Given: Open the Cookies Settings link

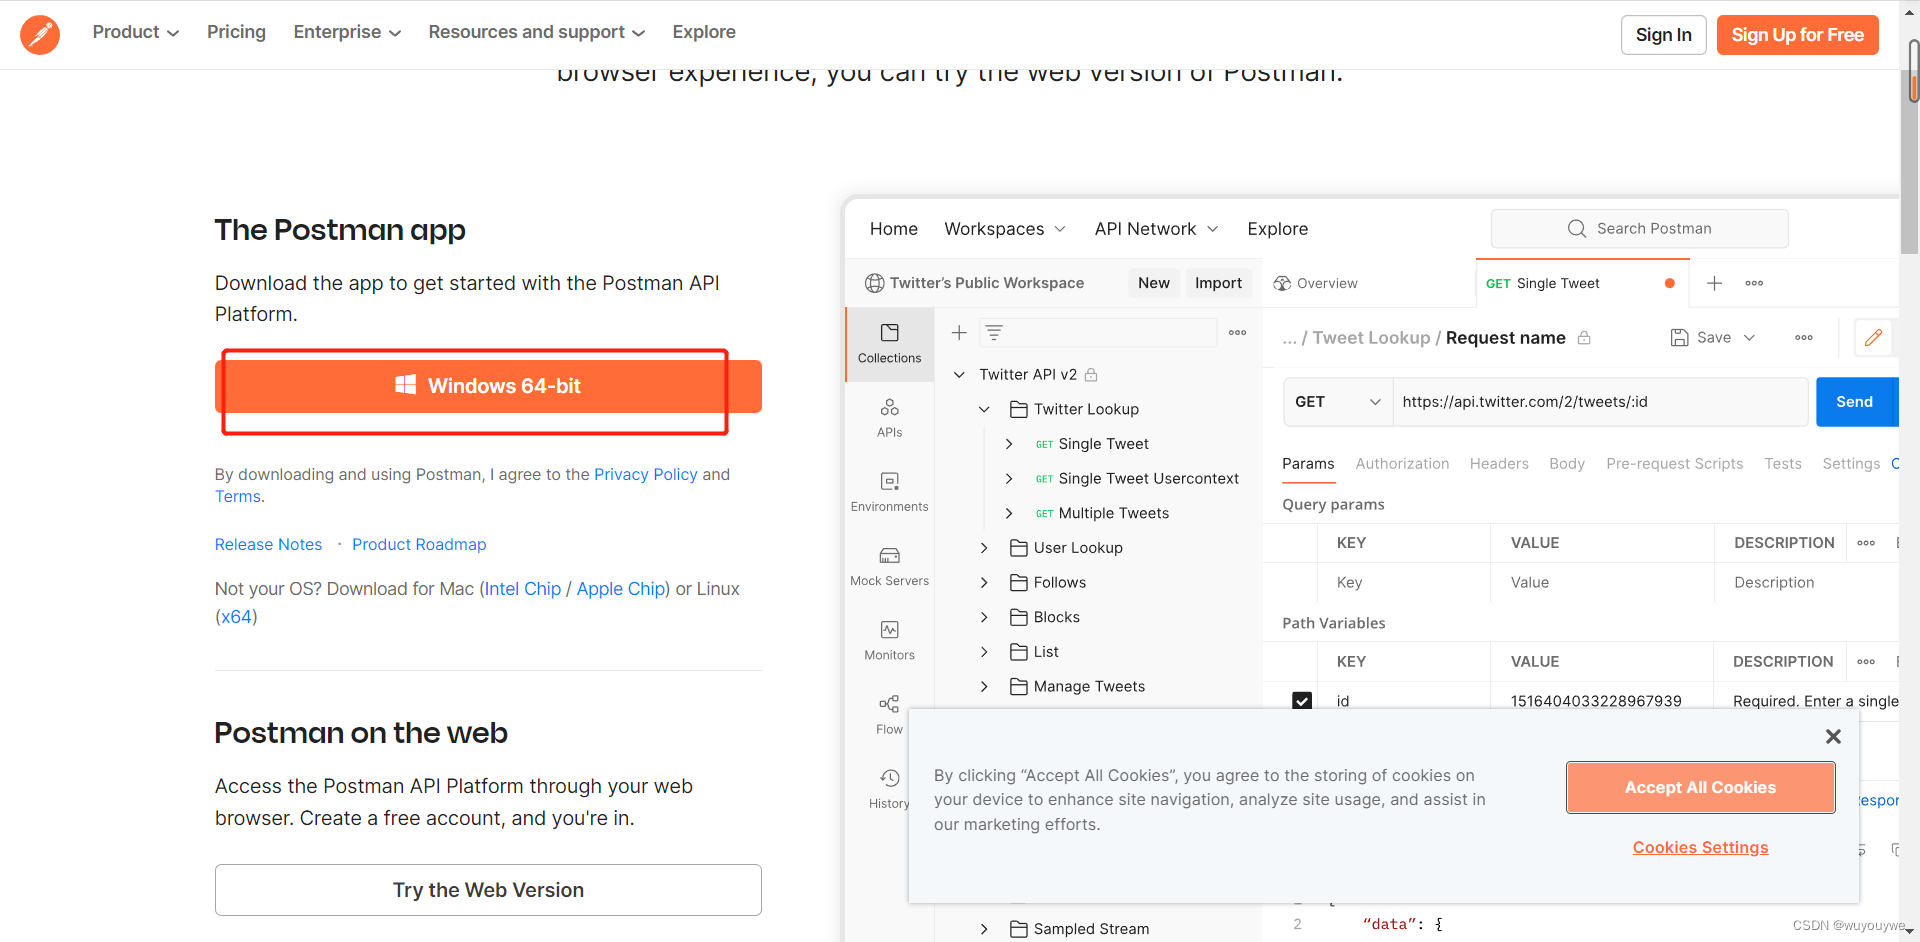Looking at the screenshot, I should (x=1700, y=848).
